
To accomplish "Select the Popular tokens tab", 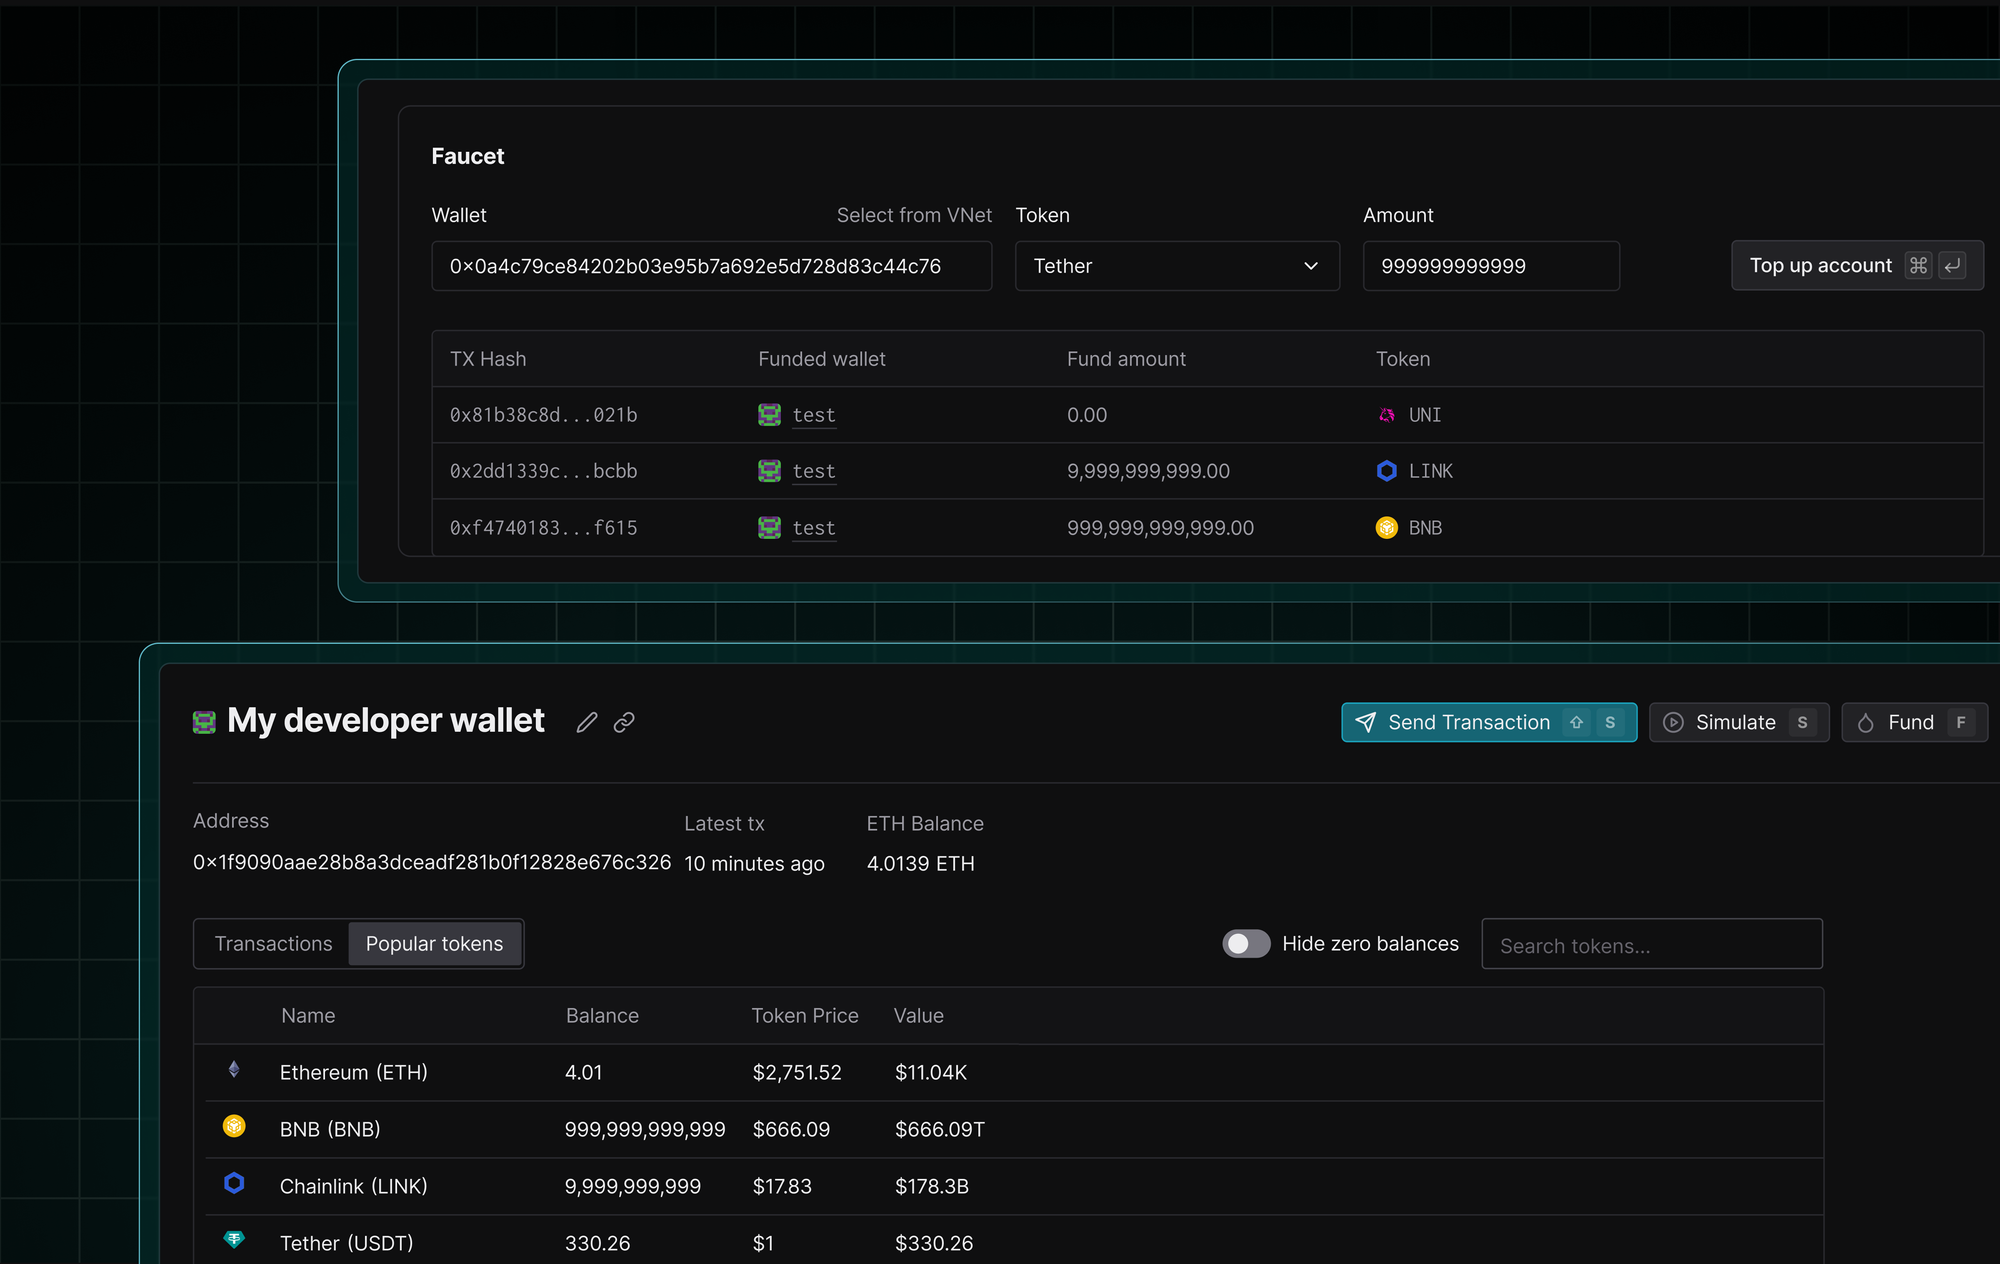I will click(434, 943).
